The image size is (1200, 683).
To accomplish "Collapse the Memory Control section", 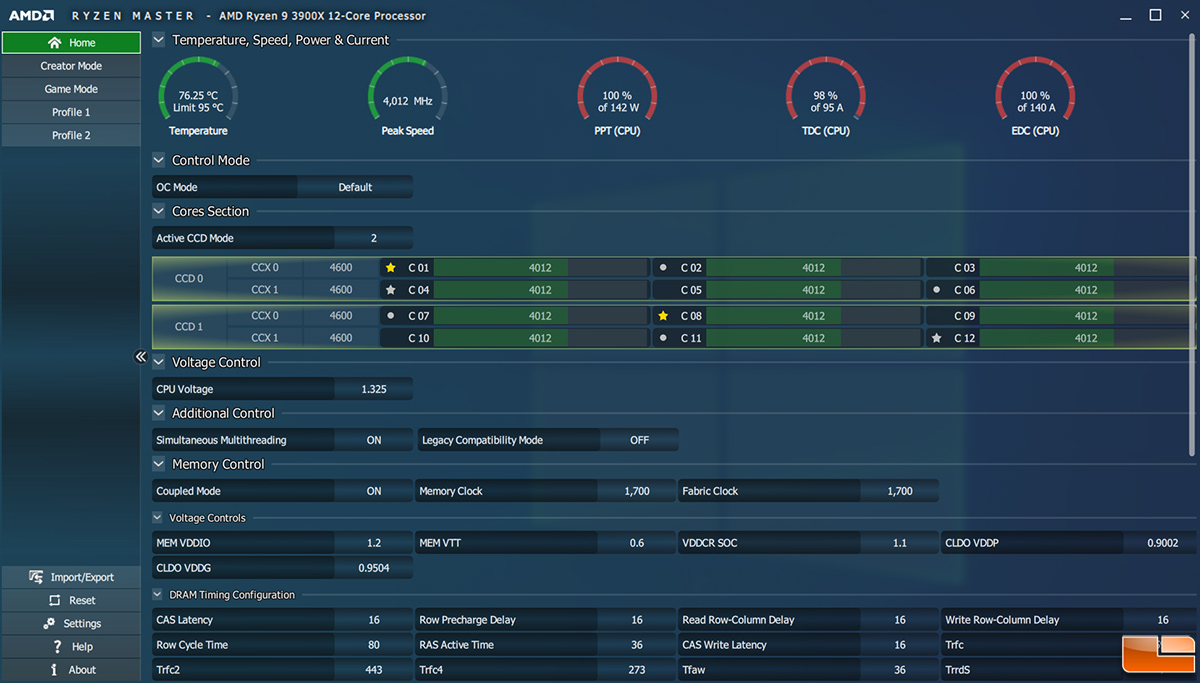I will pos(158,464).
